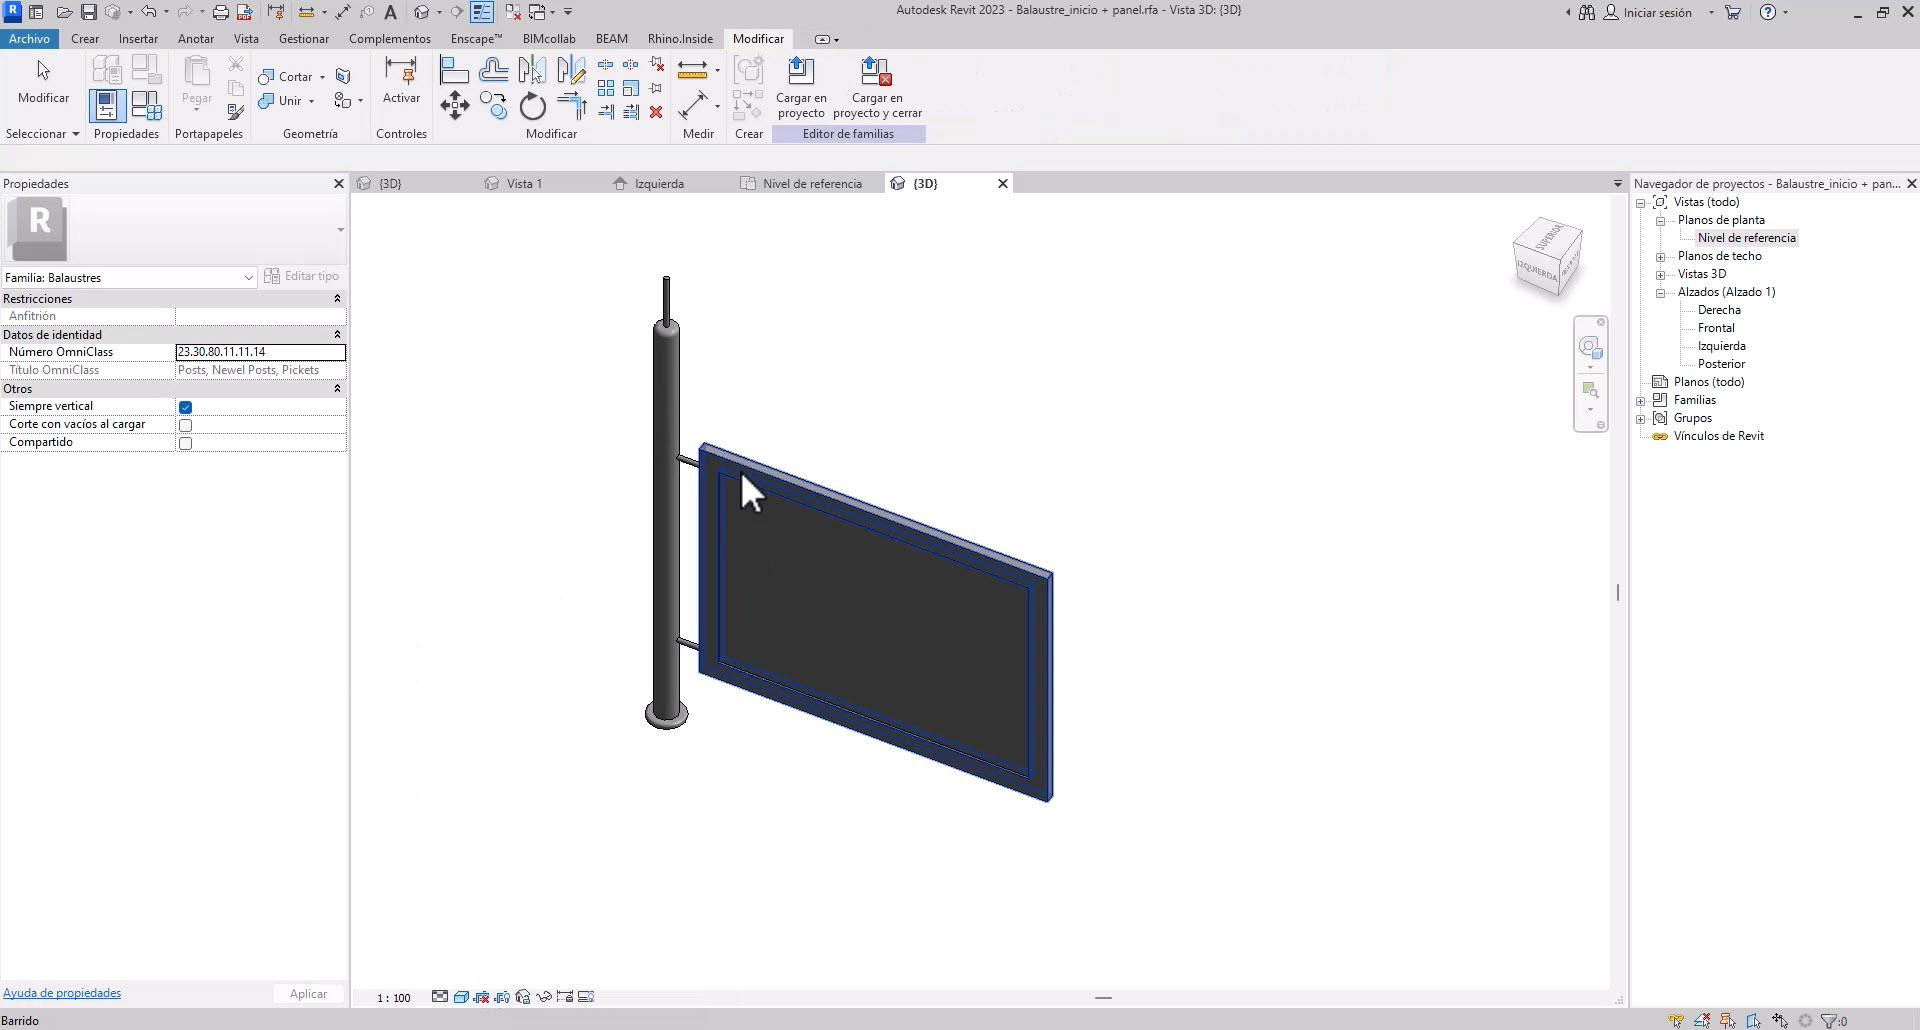Open the Unir dropdown arrow
1920x1030 pixels.
click(x=311, y=101)
